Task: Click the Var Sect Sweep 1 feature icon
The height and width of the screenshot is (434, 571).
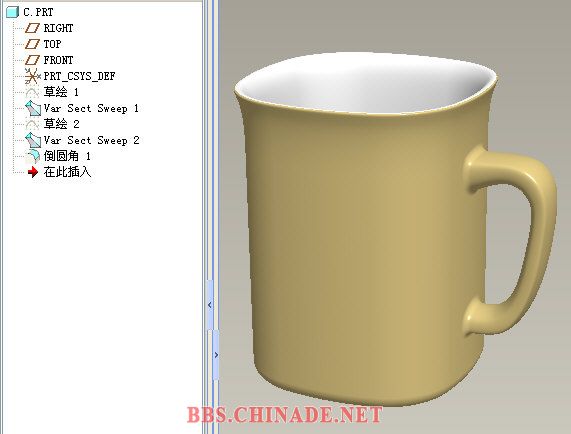Action: [32, 108]
